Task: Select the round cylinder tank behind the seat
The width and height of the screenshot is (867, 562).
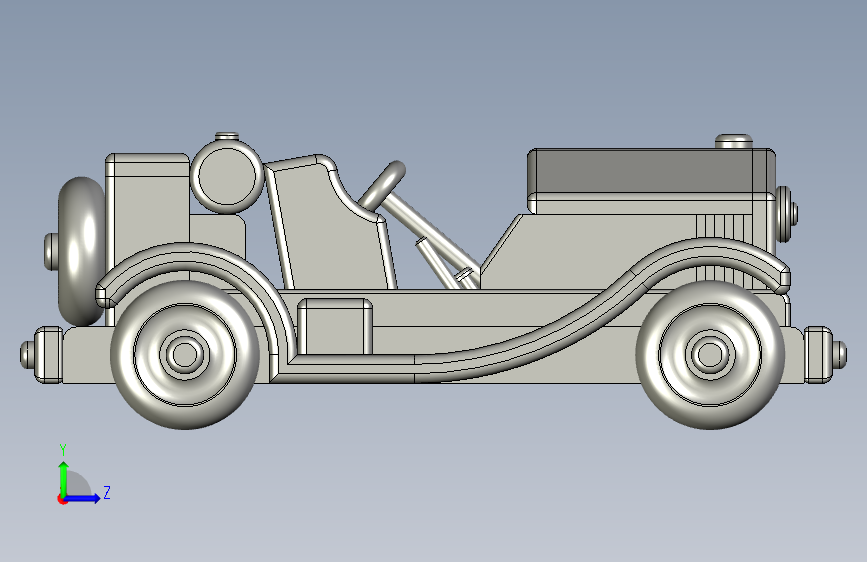Action: 227,176
